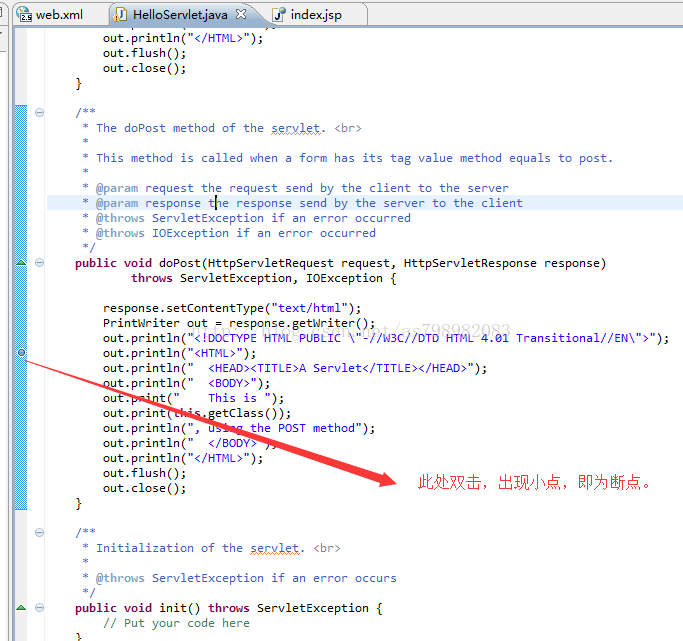Click the out.flush() line inside doPost
The width and height of the screenshot is (683, 641).
click(144, 473)
